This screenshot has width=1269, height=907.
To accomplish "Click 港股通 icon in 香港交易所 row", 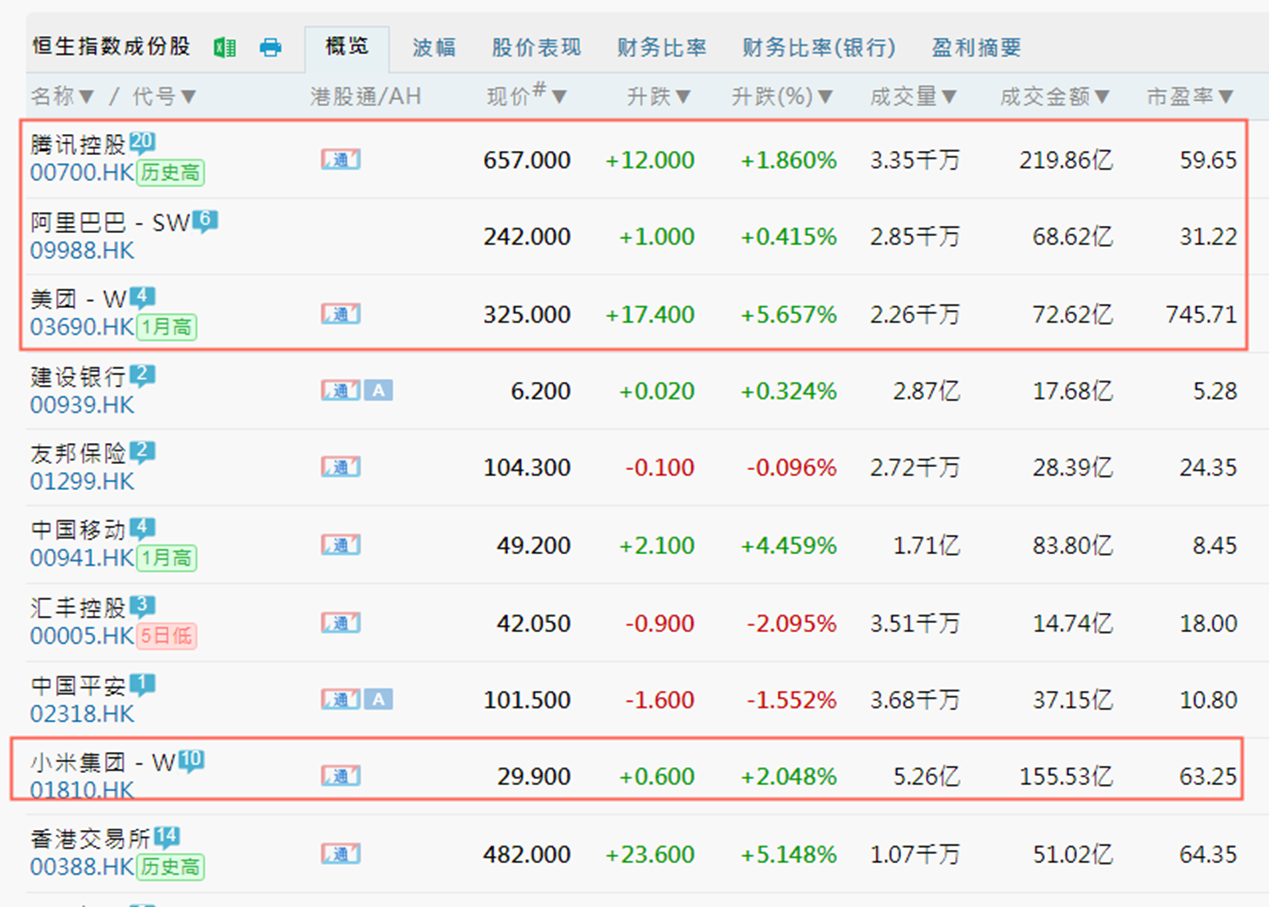I will pyautogui.click(x=341, y=854).
